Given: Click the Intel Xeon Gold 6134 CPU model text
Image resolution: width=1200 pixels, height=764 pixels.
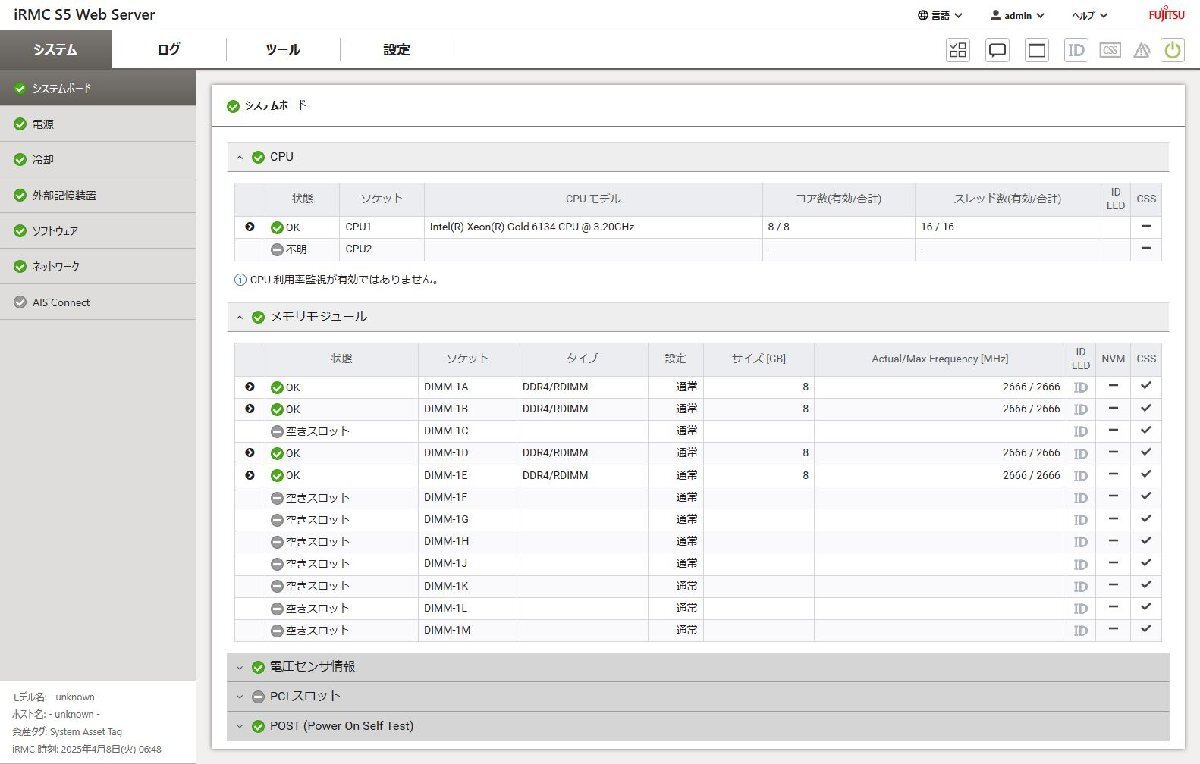Looking at the screenshot, I should (532, 227).
